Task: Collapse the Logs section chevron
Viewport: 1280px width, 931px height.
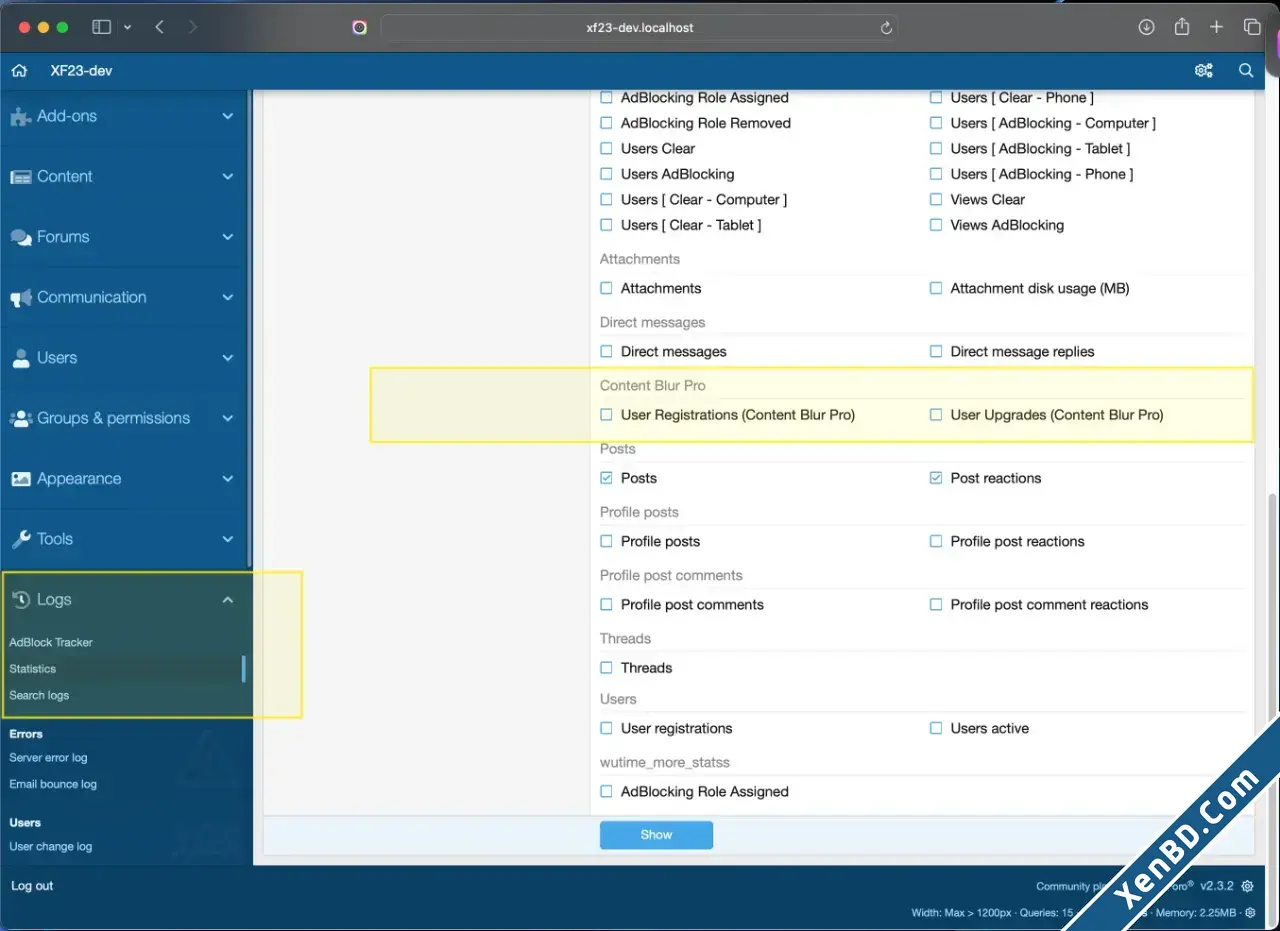Action: pyautogui.click(x=228, y=600)
